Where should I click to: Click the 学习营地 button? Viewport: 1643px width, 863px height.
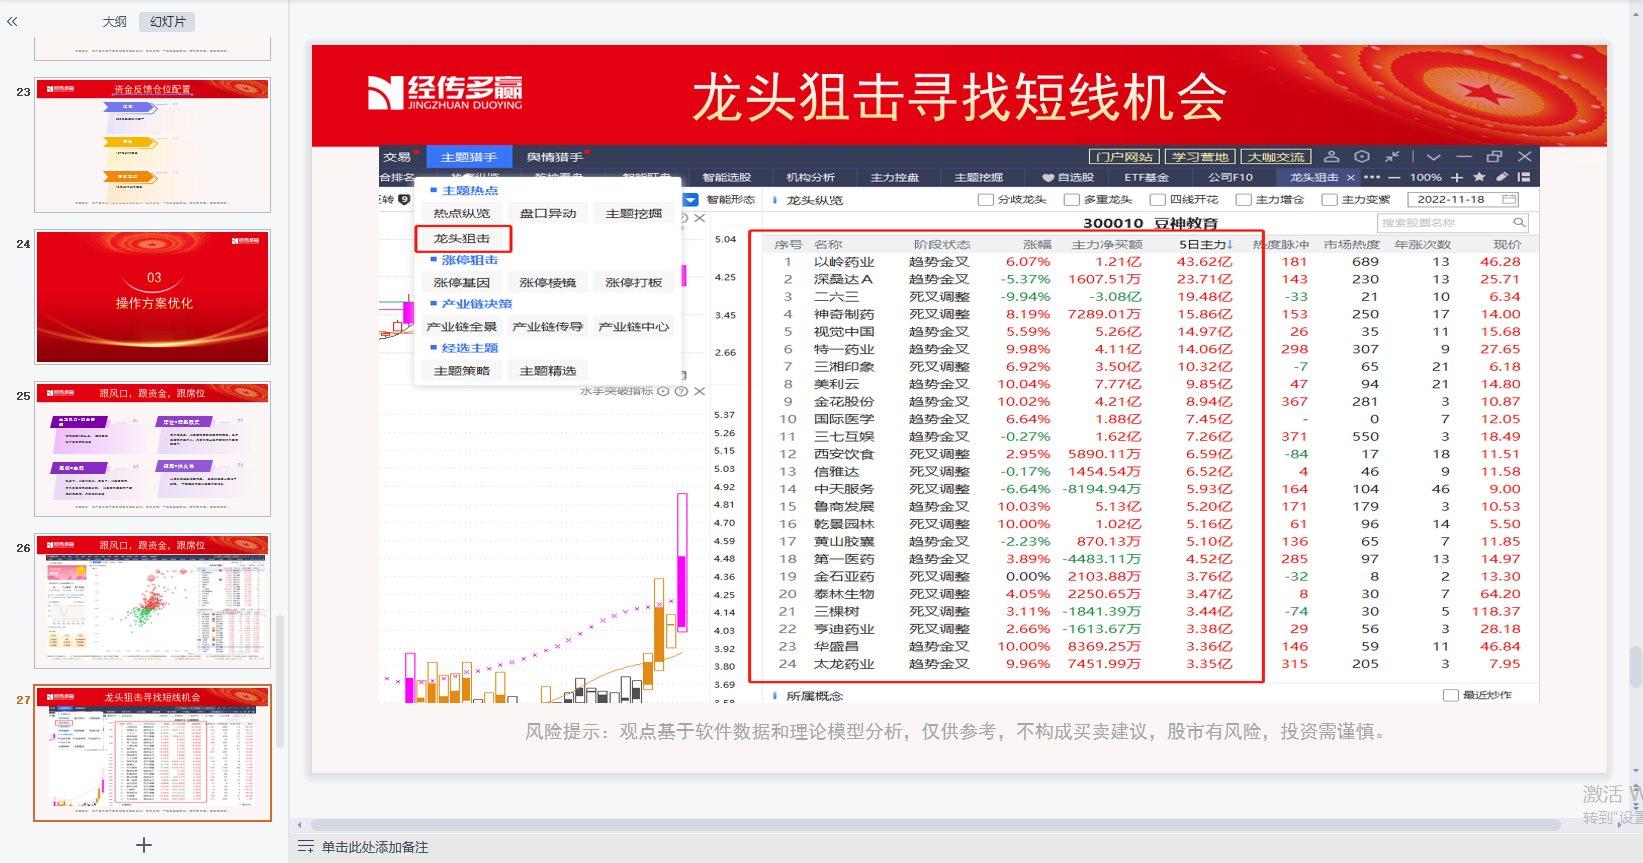point(1200,157)
